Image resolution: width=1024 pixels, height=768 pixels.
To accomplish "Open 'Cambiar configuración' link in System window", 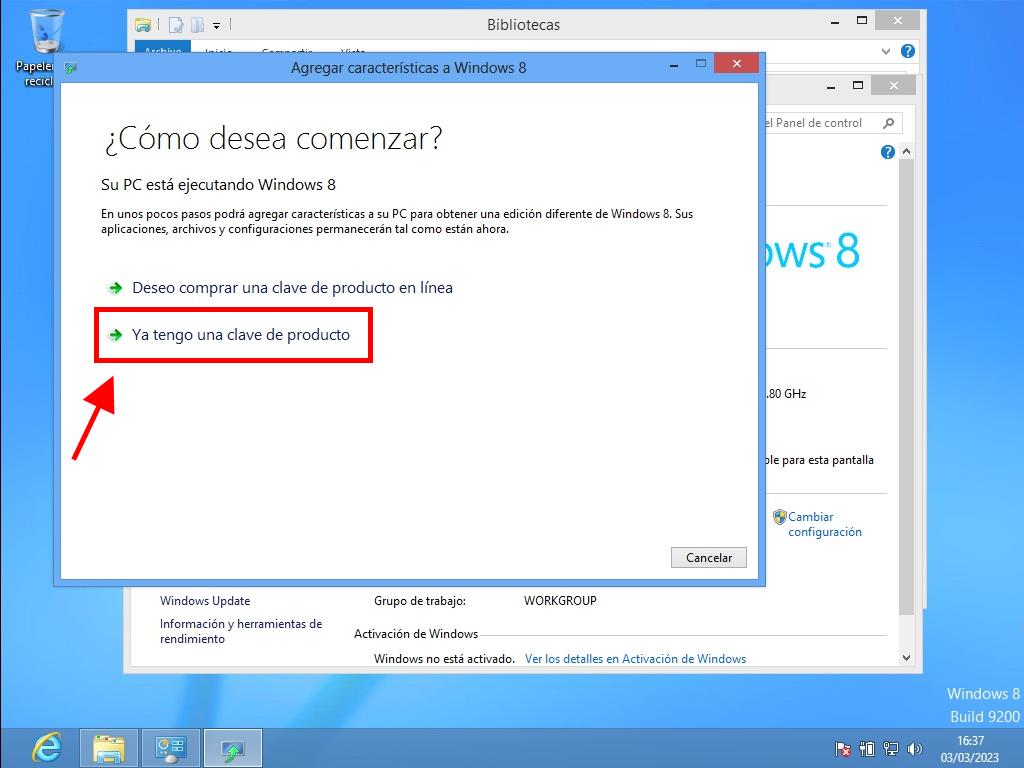I will (x=824, y=524).
